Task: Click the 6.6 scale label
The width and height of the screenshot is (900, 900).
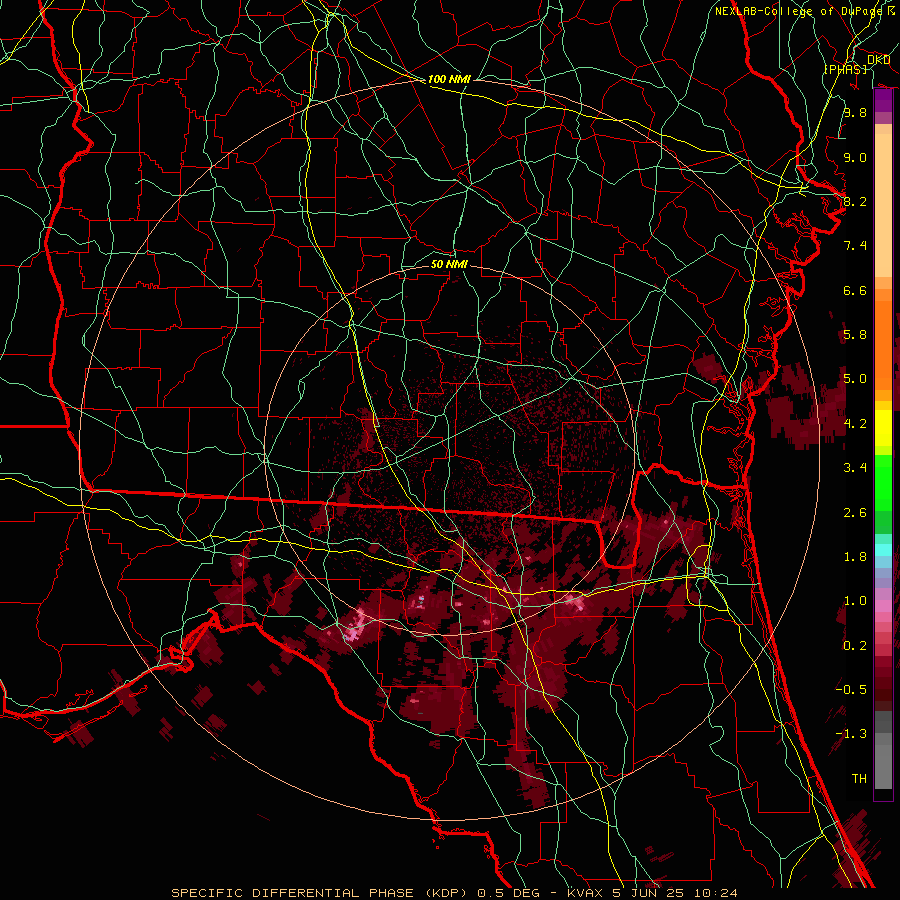Action: pos(855,290)
